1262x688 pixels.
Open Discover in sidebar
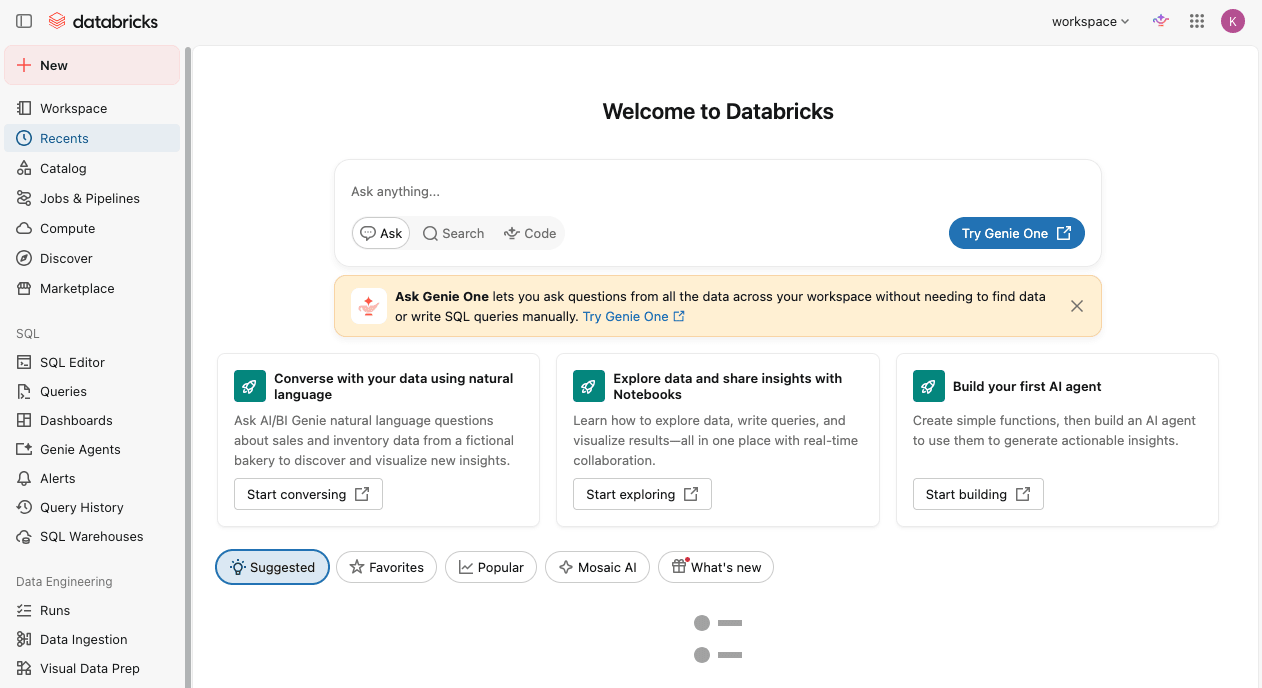92,258
